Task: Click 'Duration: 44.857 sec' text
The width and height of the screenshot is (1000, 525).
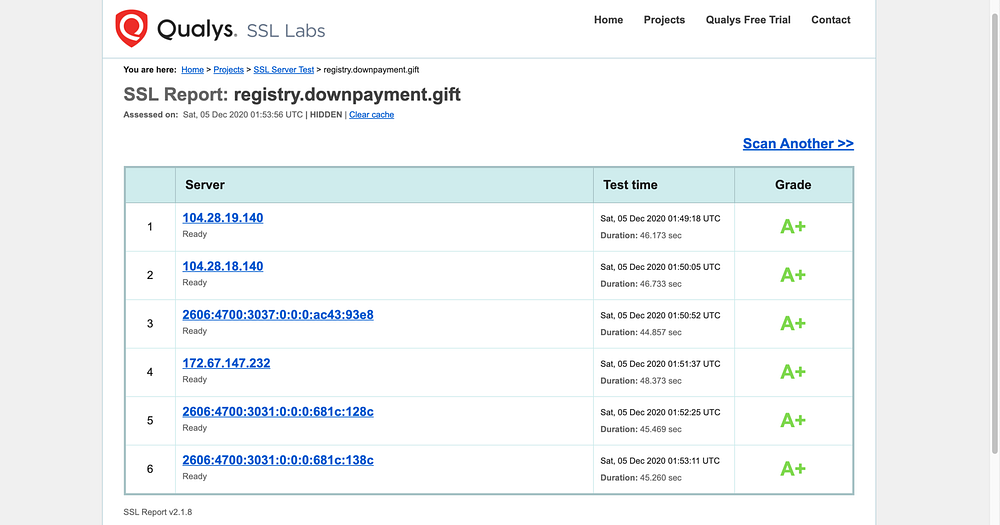Action: (x=641, y=332)
